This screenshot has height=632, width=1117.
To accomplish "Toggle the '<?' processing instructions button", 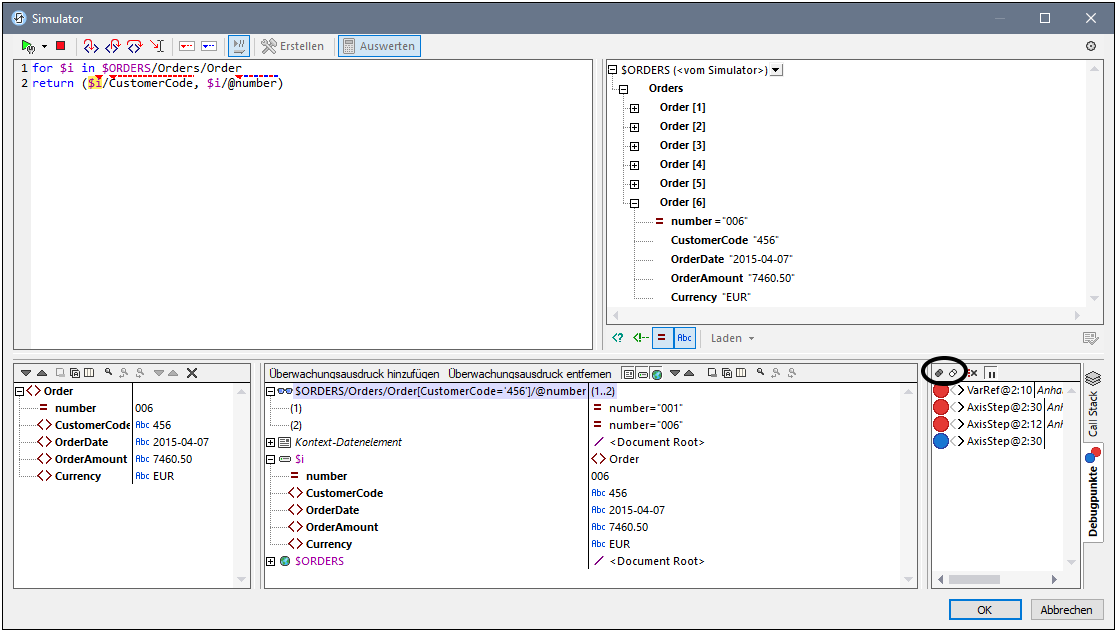I will 618,338.
